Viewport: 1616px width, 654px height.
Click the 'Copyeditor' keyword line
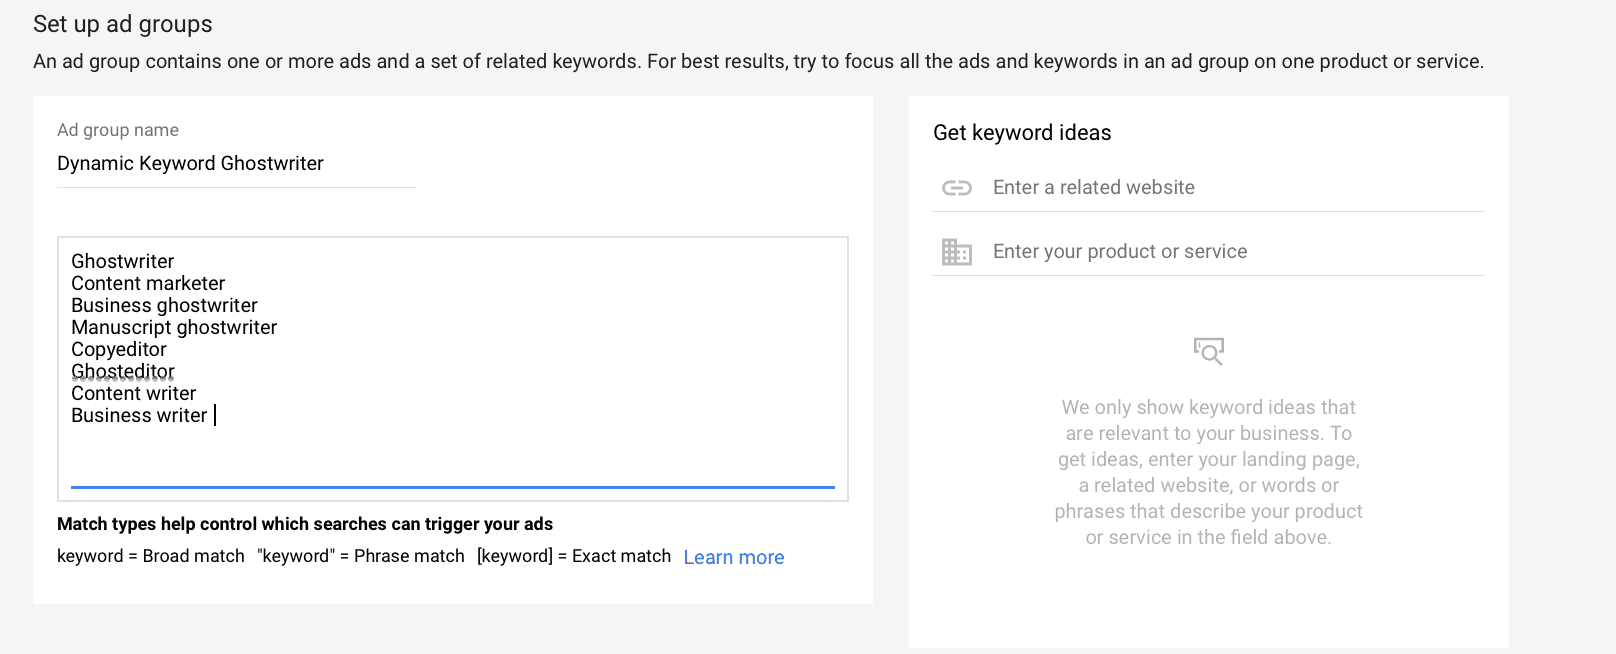pyautogui.click(x=119, y=349)
